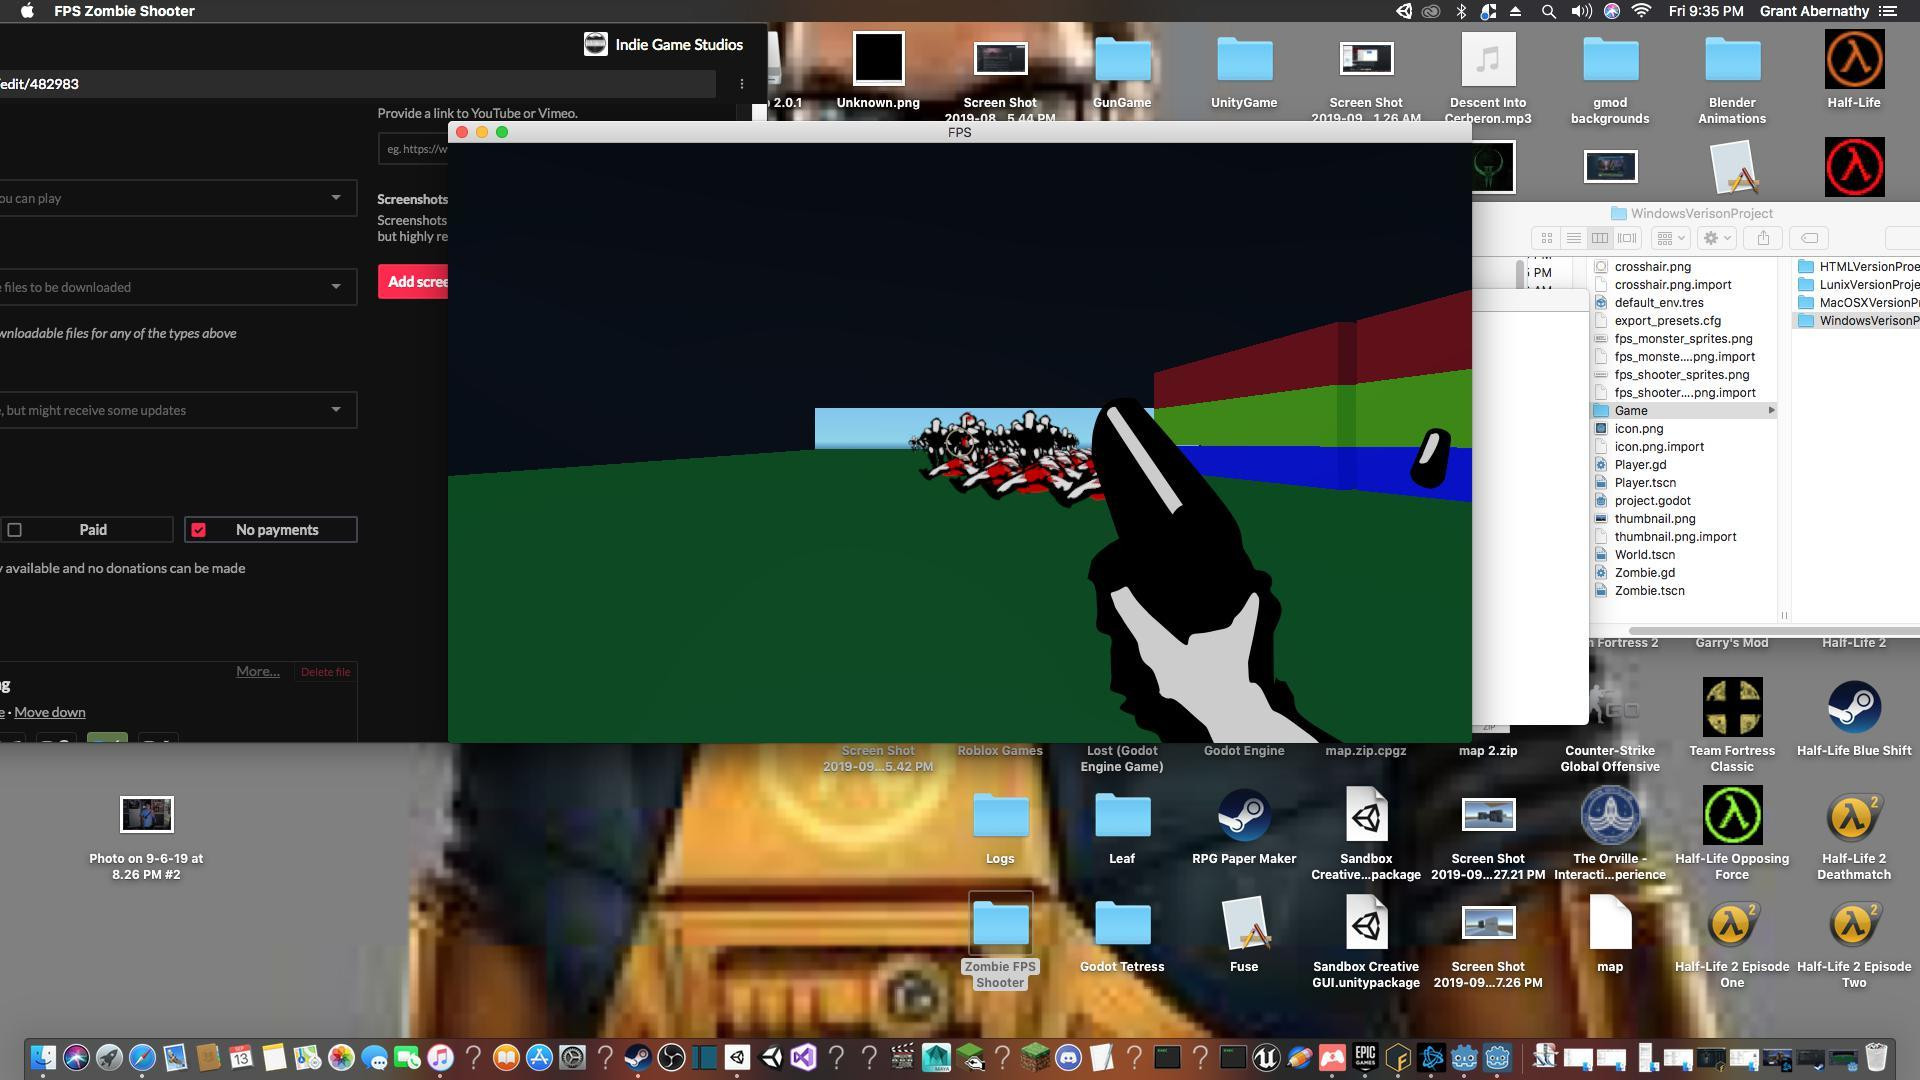This screenshot has height=1080, width=1920.
Task: Open Safari from the Dock
Action: tap(142, 1057)
